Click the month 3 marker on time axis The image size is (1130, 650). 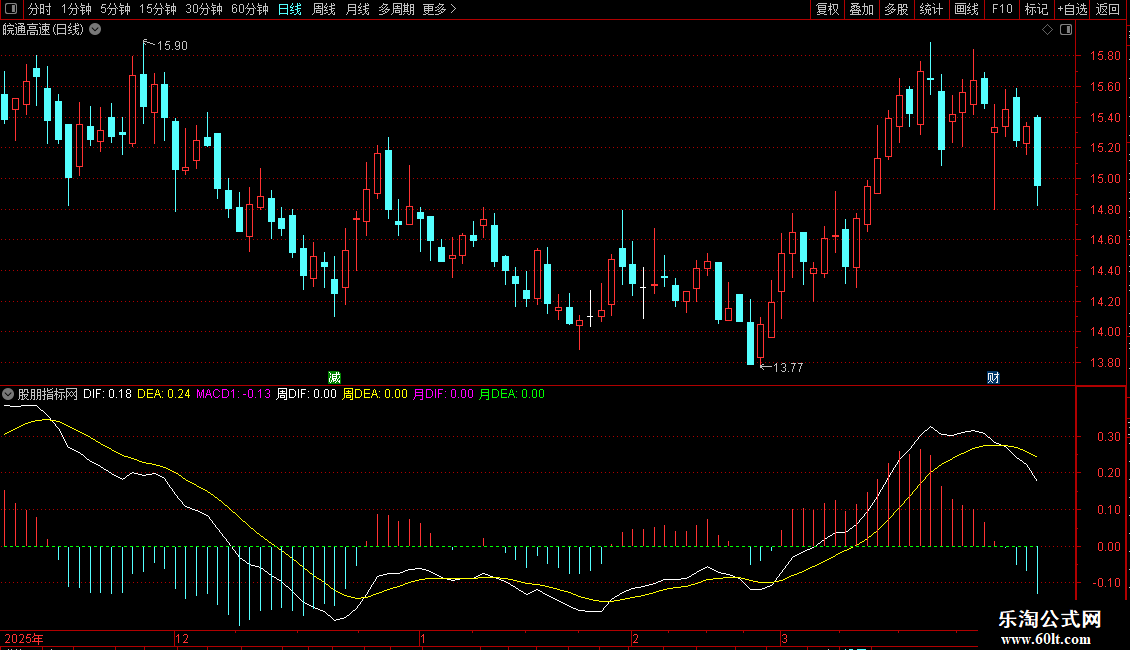[x=784, y=638]
